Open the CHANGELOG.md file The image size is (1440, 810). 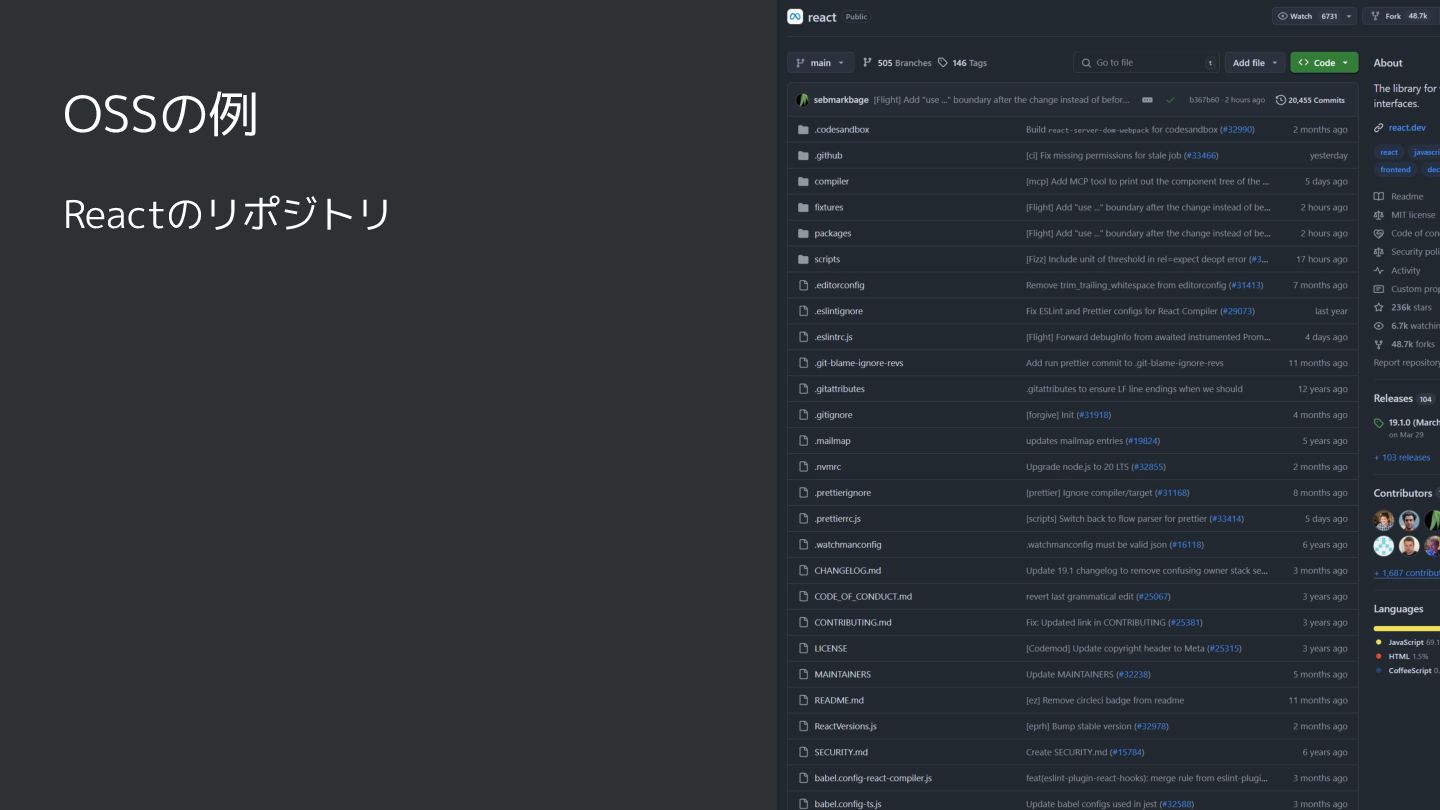click(848, 571)
